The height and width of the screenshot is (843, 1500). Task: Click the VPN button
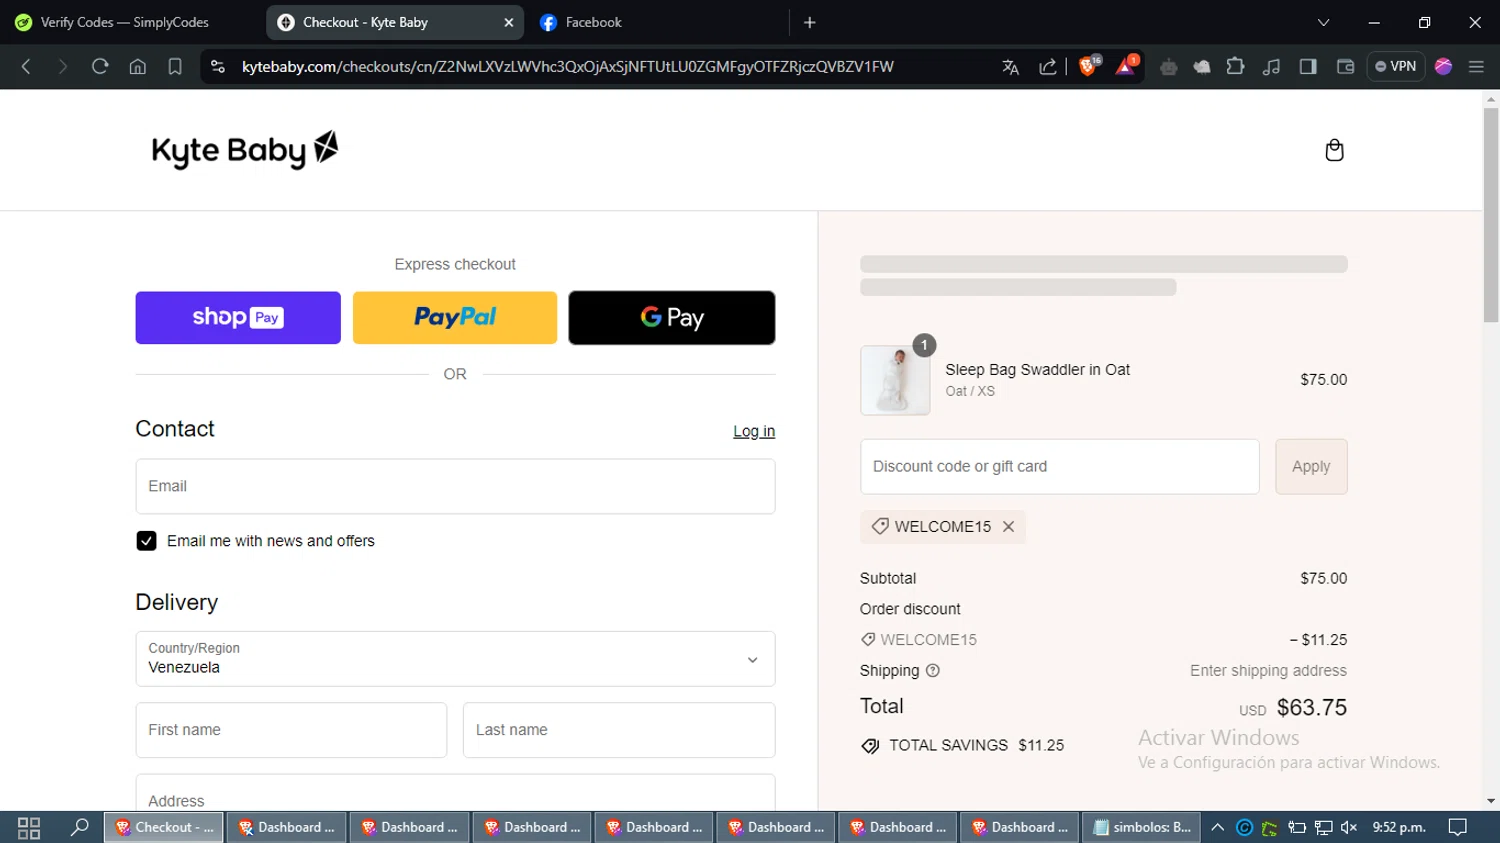[x=1395, y=67]
